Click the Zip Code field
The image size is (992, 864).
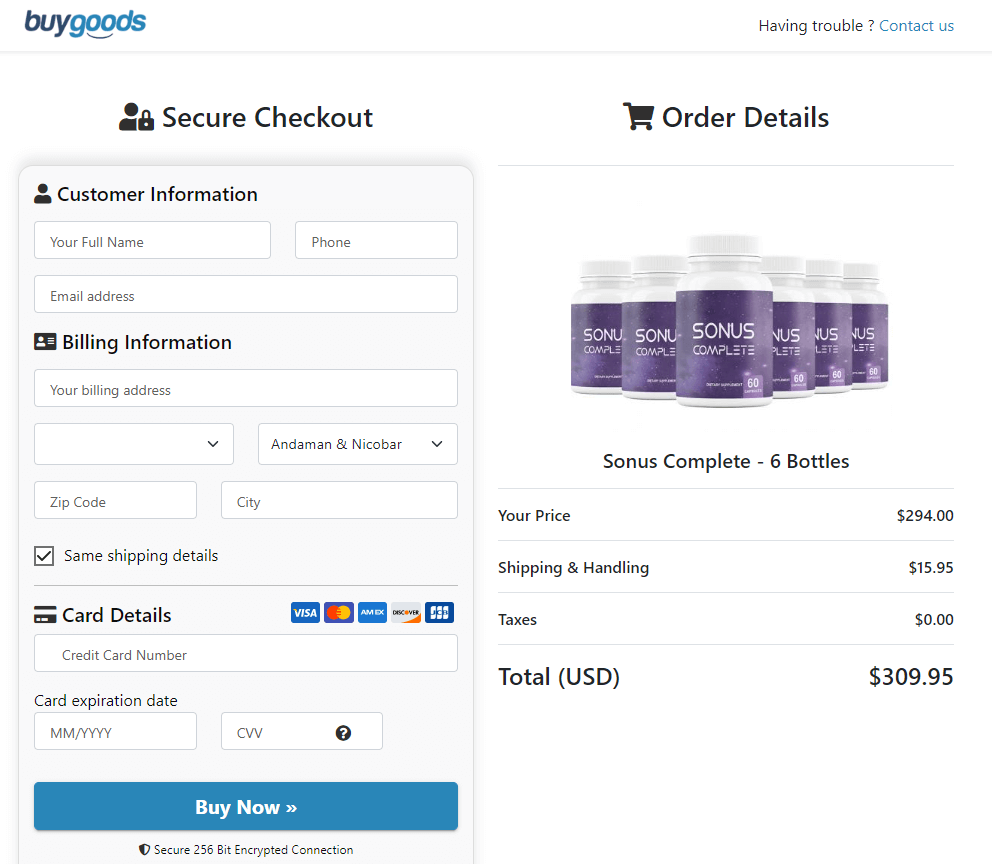pyautogui.click(x=115, y=499)
